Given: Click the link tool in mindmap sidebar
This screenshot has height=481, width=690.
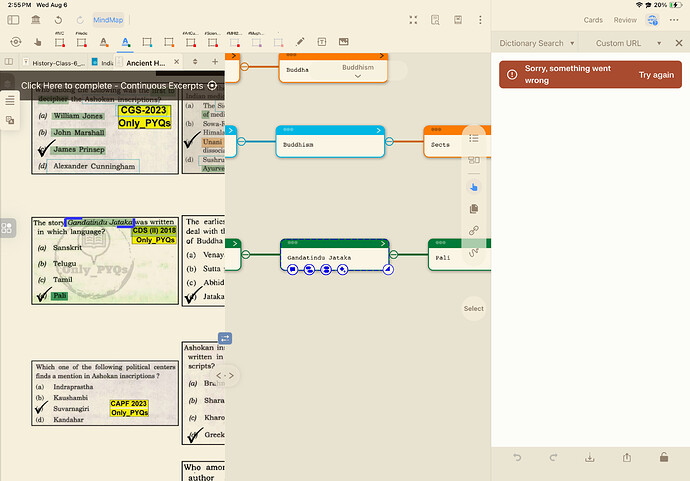Looking at the screenshot, I should pos(474,230).
